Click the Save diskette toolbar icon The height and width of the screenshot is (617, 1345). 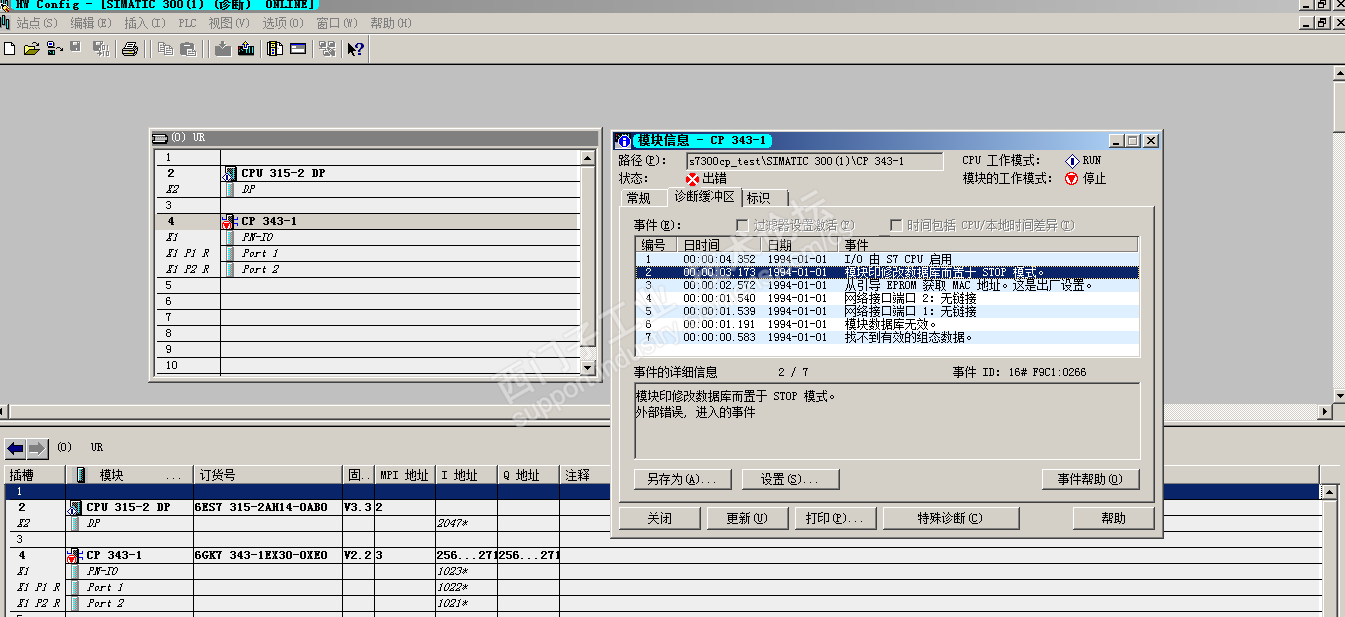(75, 48)
